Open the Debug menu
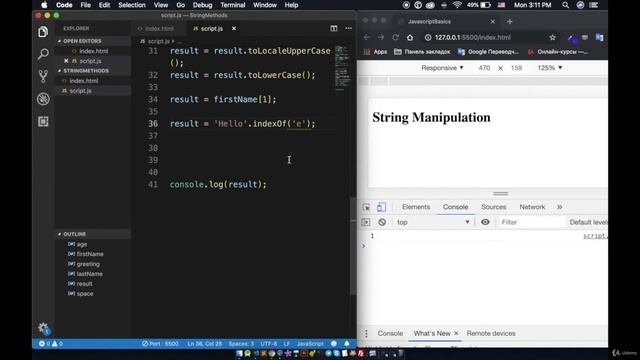This screenshot has height=360, width=640. click(x=202, y=5)
